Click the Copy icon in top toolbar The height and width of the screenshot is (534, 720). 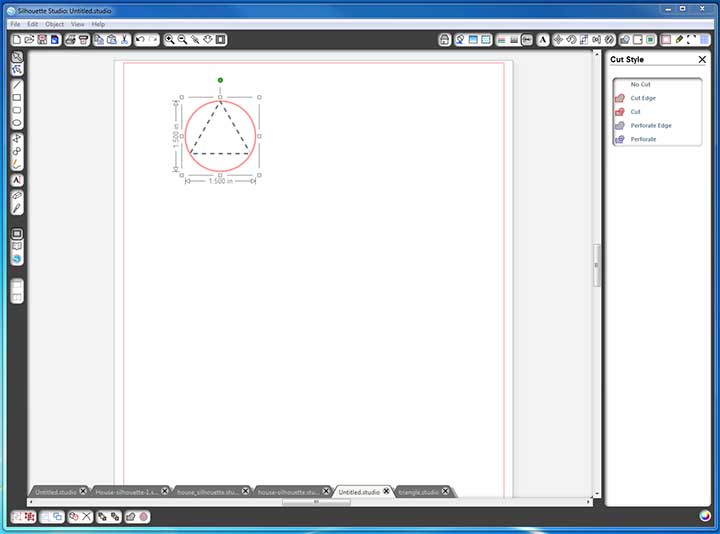(x=99, y=40)
